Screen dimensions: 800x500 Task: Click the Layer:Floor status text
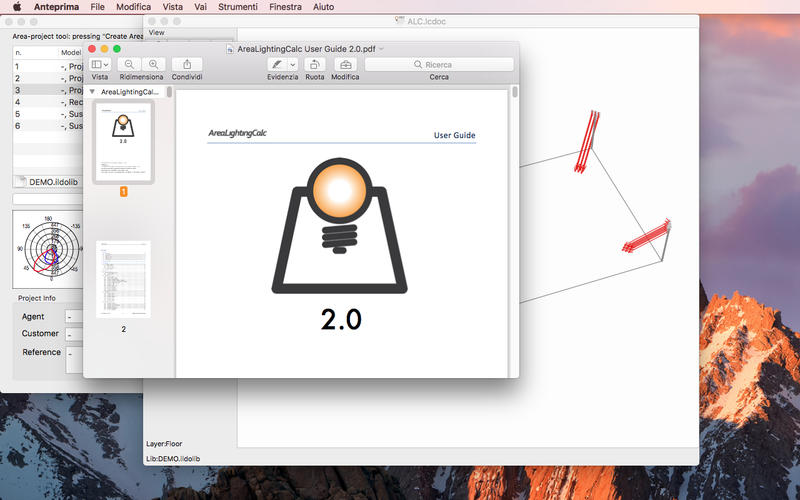click(164, 444)
